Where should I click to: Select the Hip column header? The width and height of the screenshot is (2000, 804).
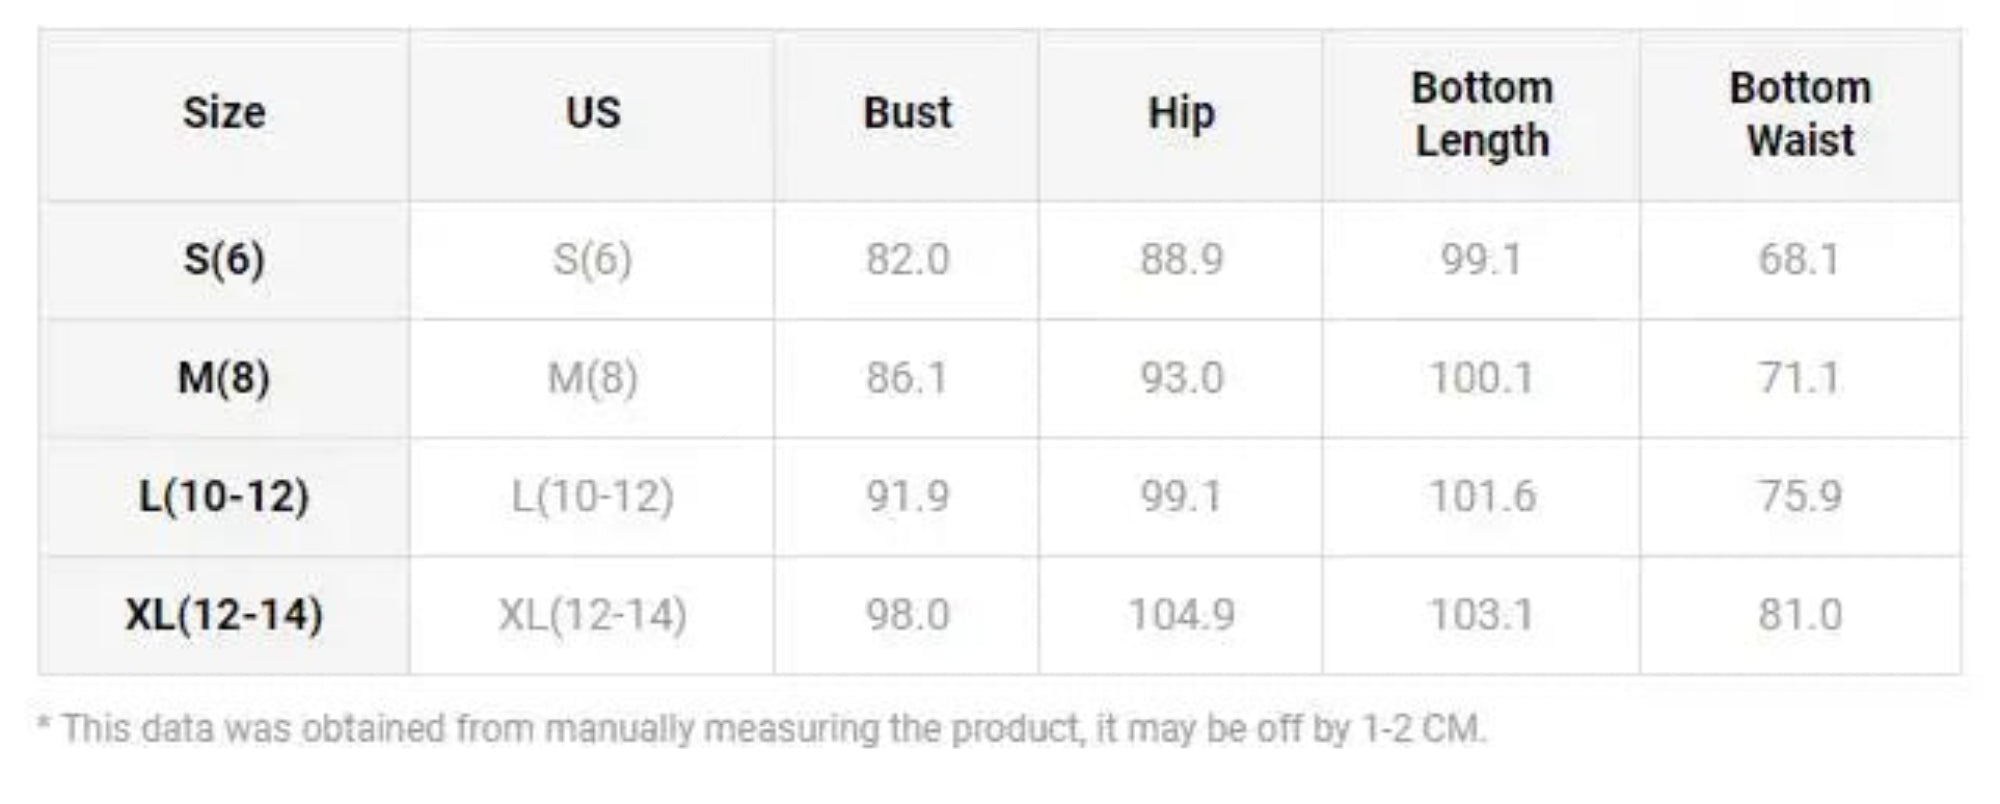1181,113
